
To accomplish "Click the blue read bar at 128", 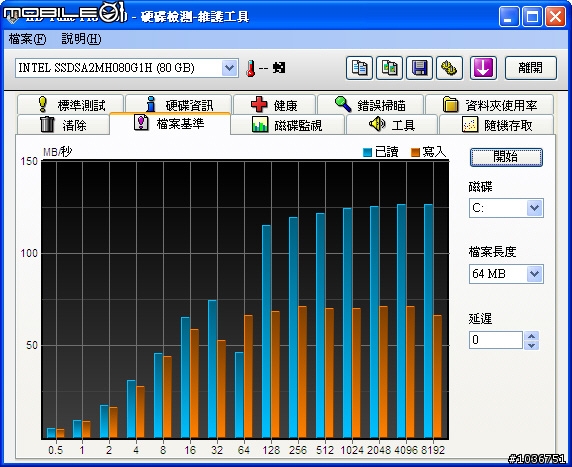I will coord(266,332).
